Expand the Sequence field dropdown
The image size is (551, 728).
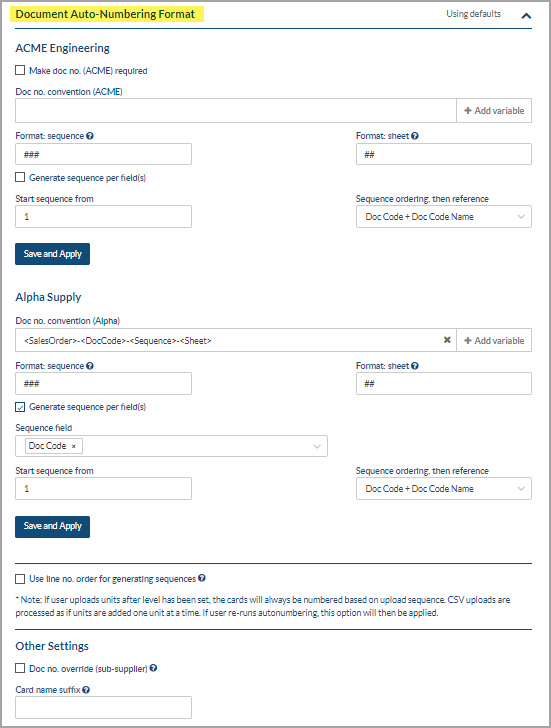[x=317, y=446]
